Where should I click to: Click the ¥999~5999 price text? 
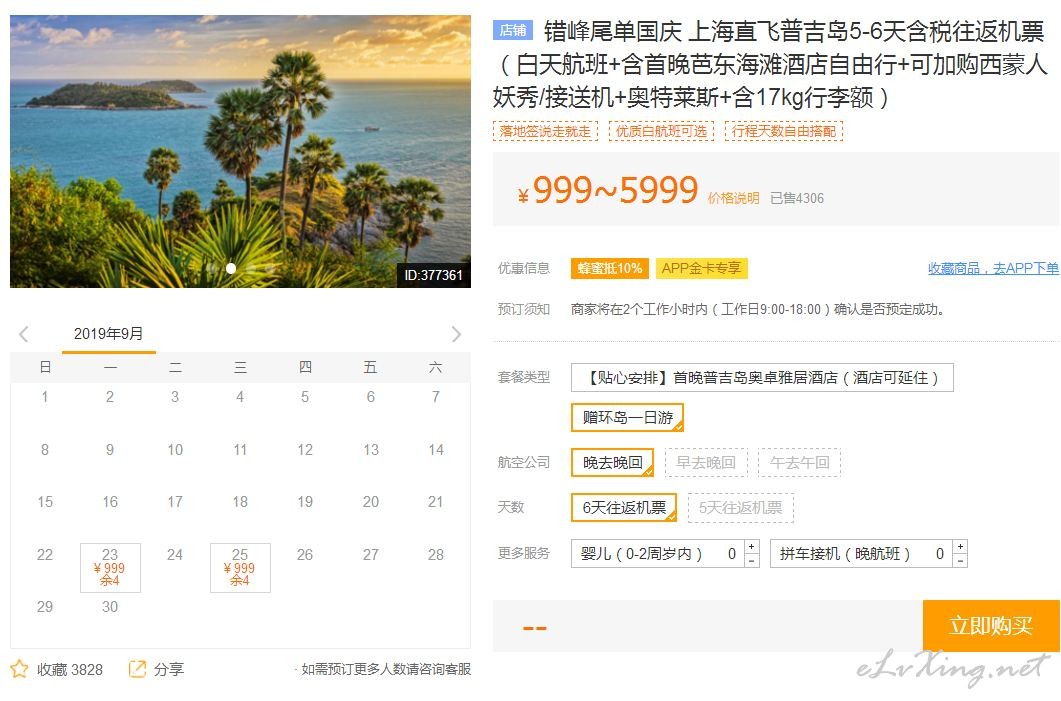pyautogui.click(x=608, y=191)
